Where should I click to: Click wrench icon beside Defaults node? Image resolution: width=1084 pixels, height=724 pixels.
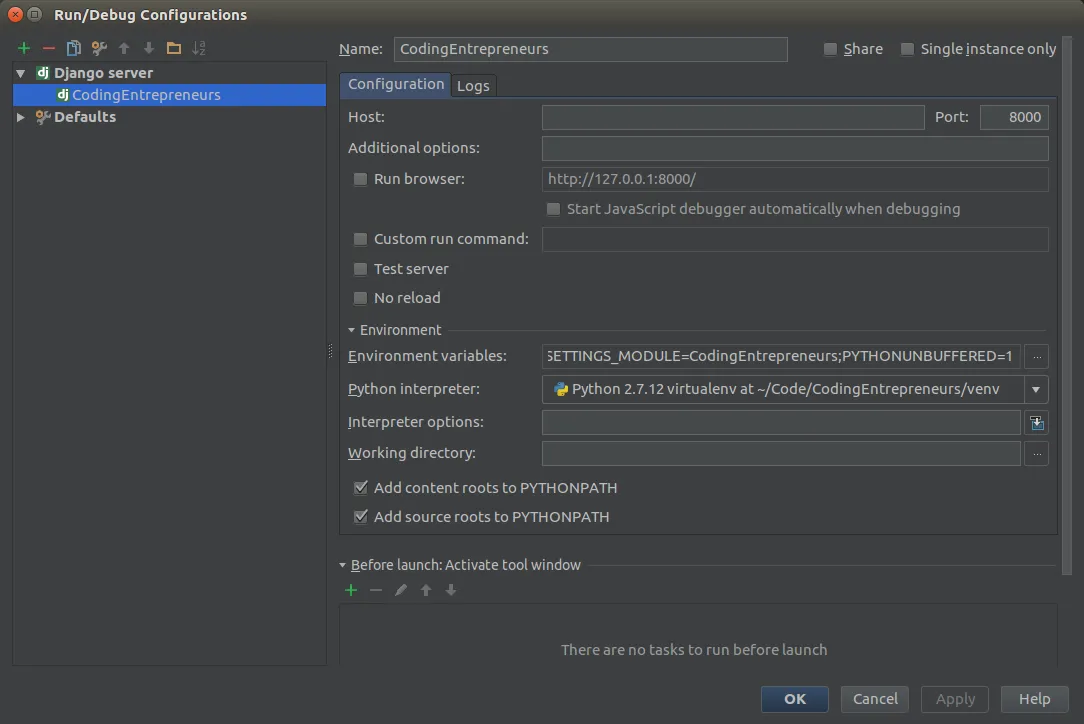pyautogui.click(x=43, y=117)
